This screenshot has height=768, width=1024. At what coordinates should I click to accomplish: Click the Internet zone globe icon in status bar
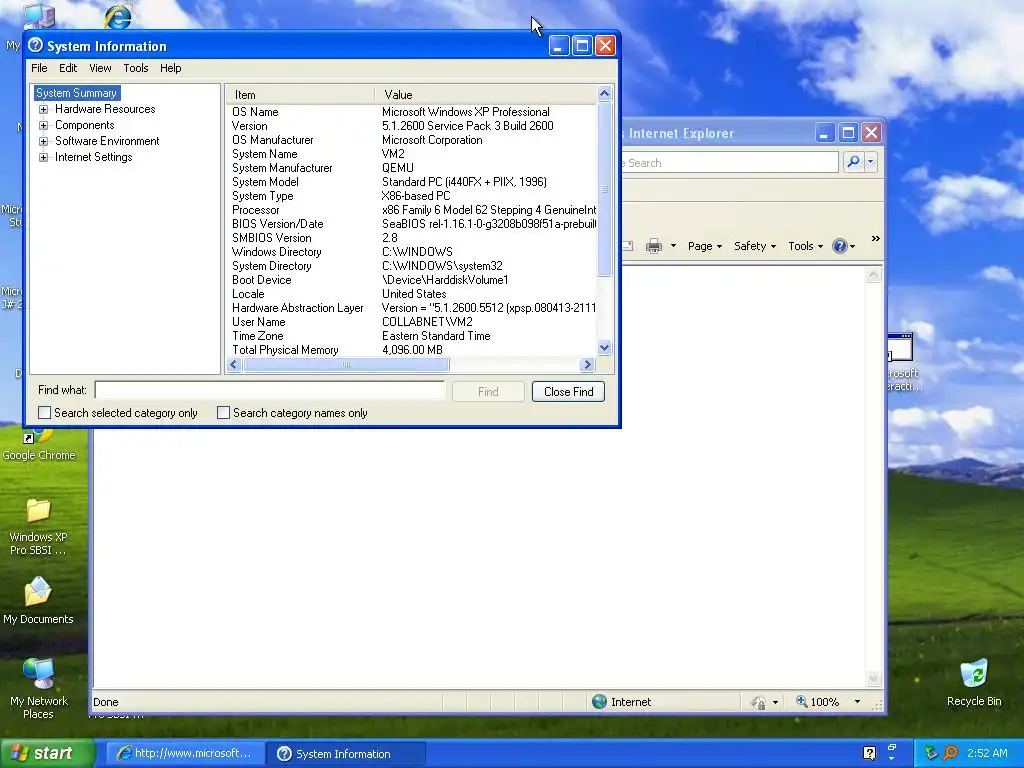[600, 701]
